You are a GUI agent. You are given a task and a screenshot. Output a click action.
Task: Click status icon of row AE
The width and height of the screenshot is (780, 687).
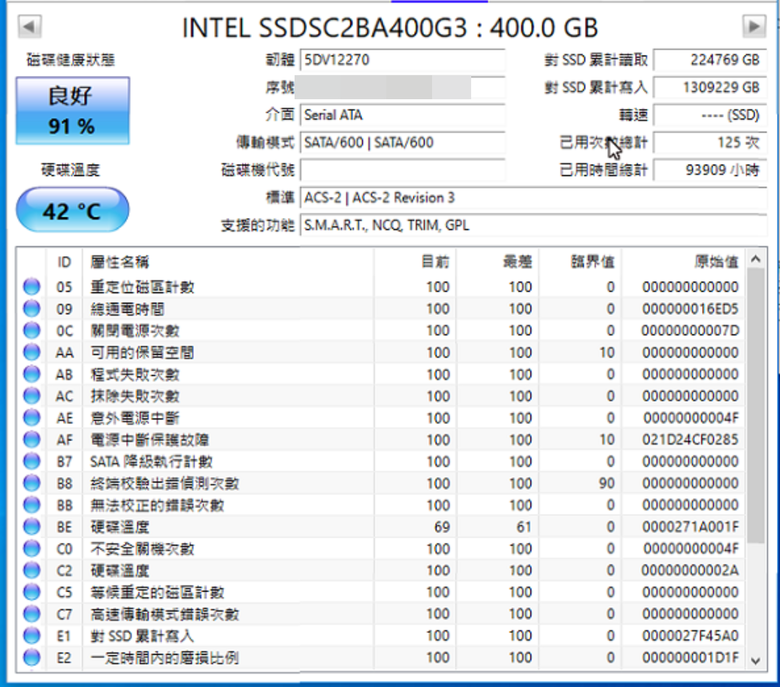pos(32,418)
